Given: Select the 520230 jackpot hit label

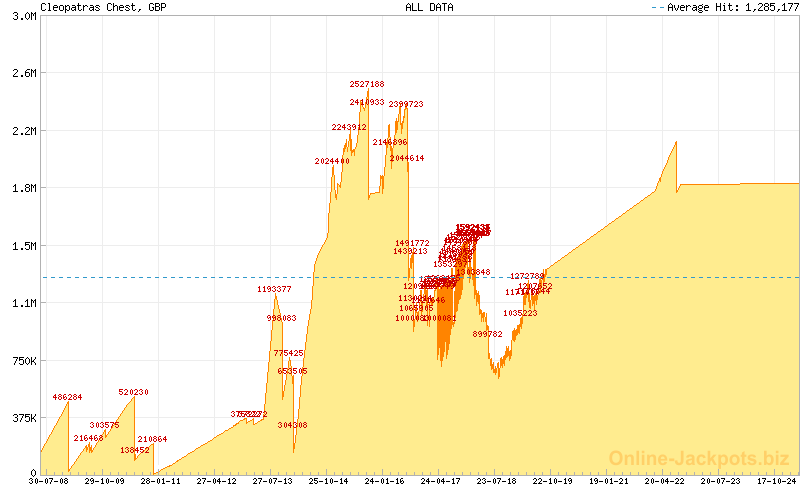Looking at the screenshot, I should coord(133,392).
